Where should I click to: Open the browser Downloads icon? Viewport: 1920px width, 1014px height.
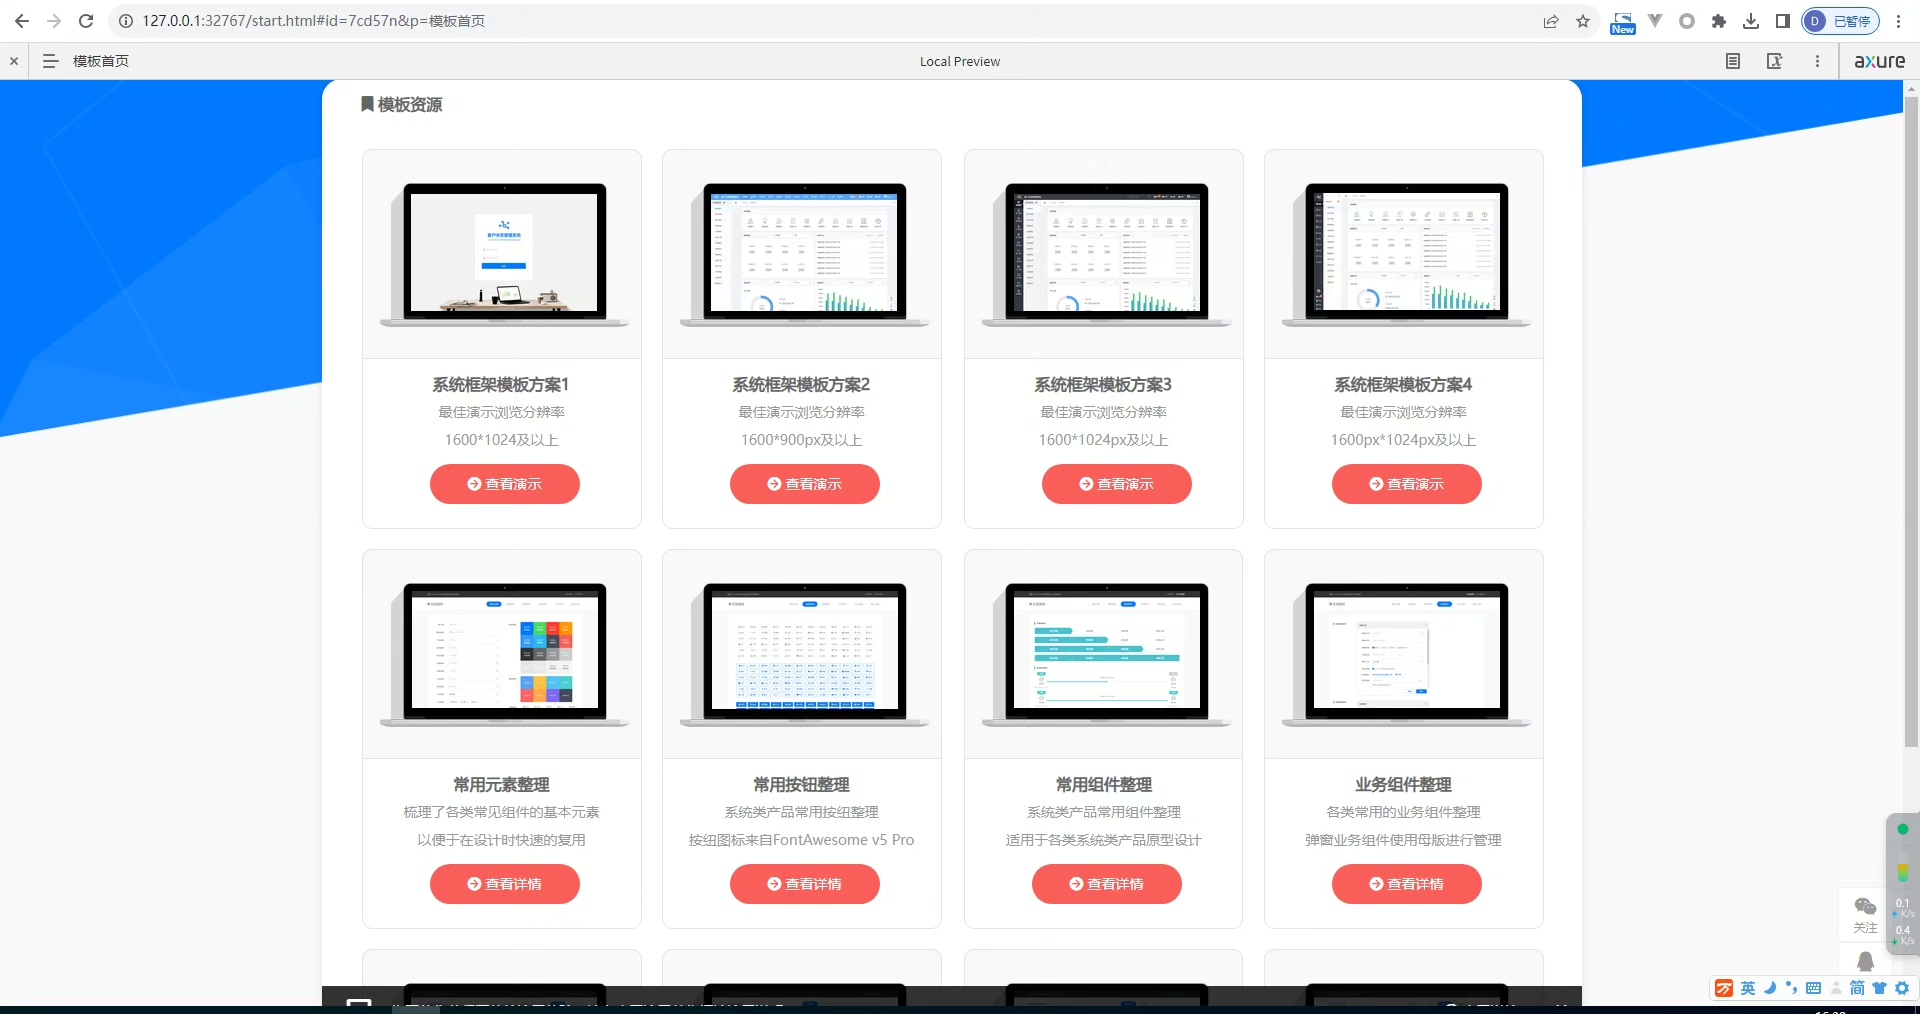pos(1751,21)
